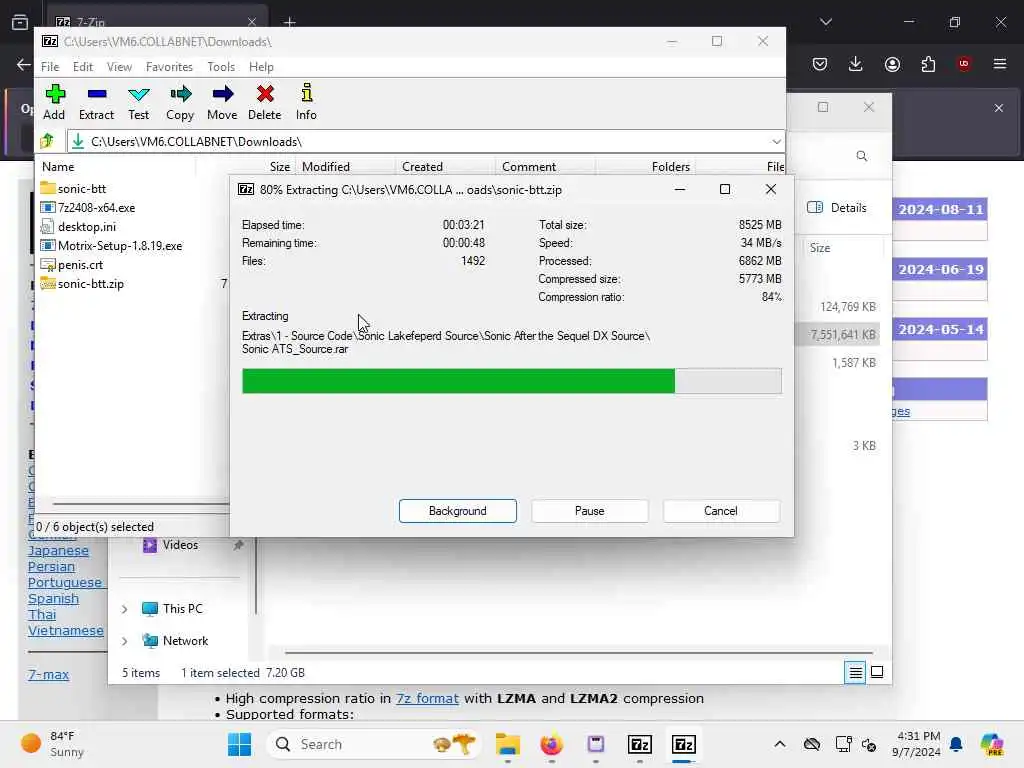1024x768 pixels.
Task: Select the sonic-btt folder
Action: pyautogui.click(x=82, y=189)
